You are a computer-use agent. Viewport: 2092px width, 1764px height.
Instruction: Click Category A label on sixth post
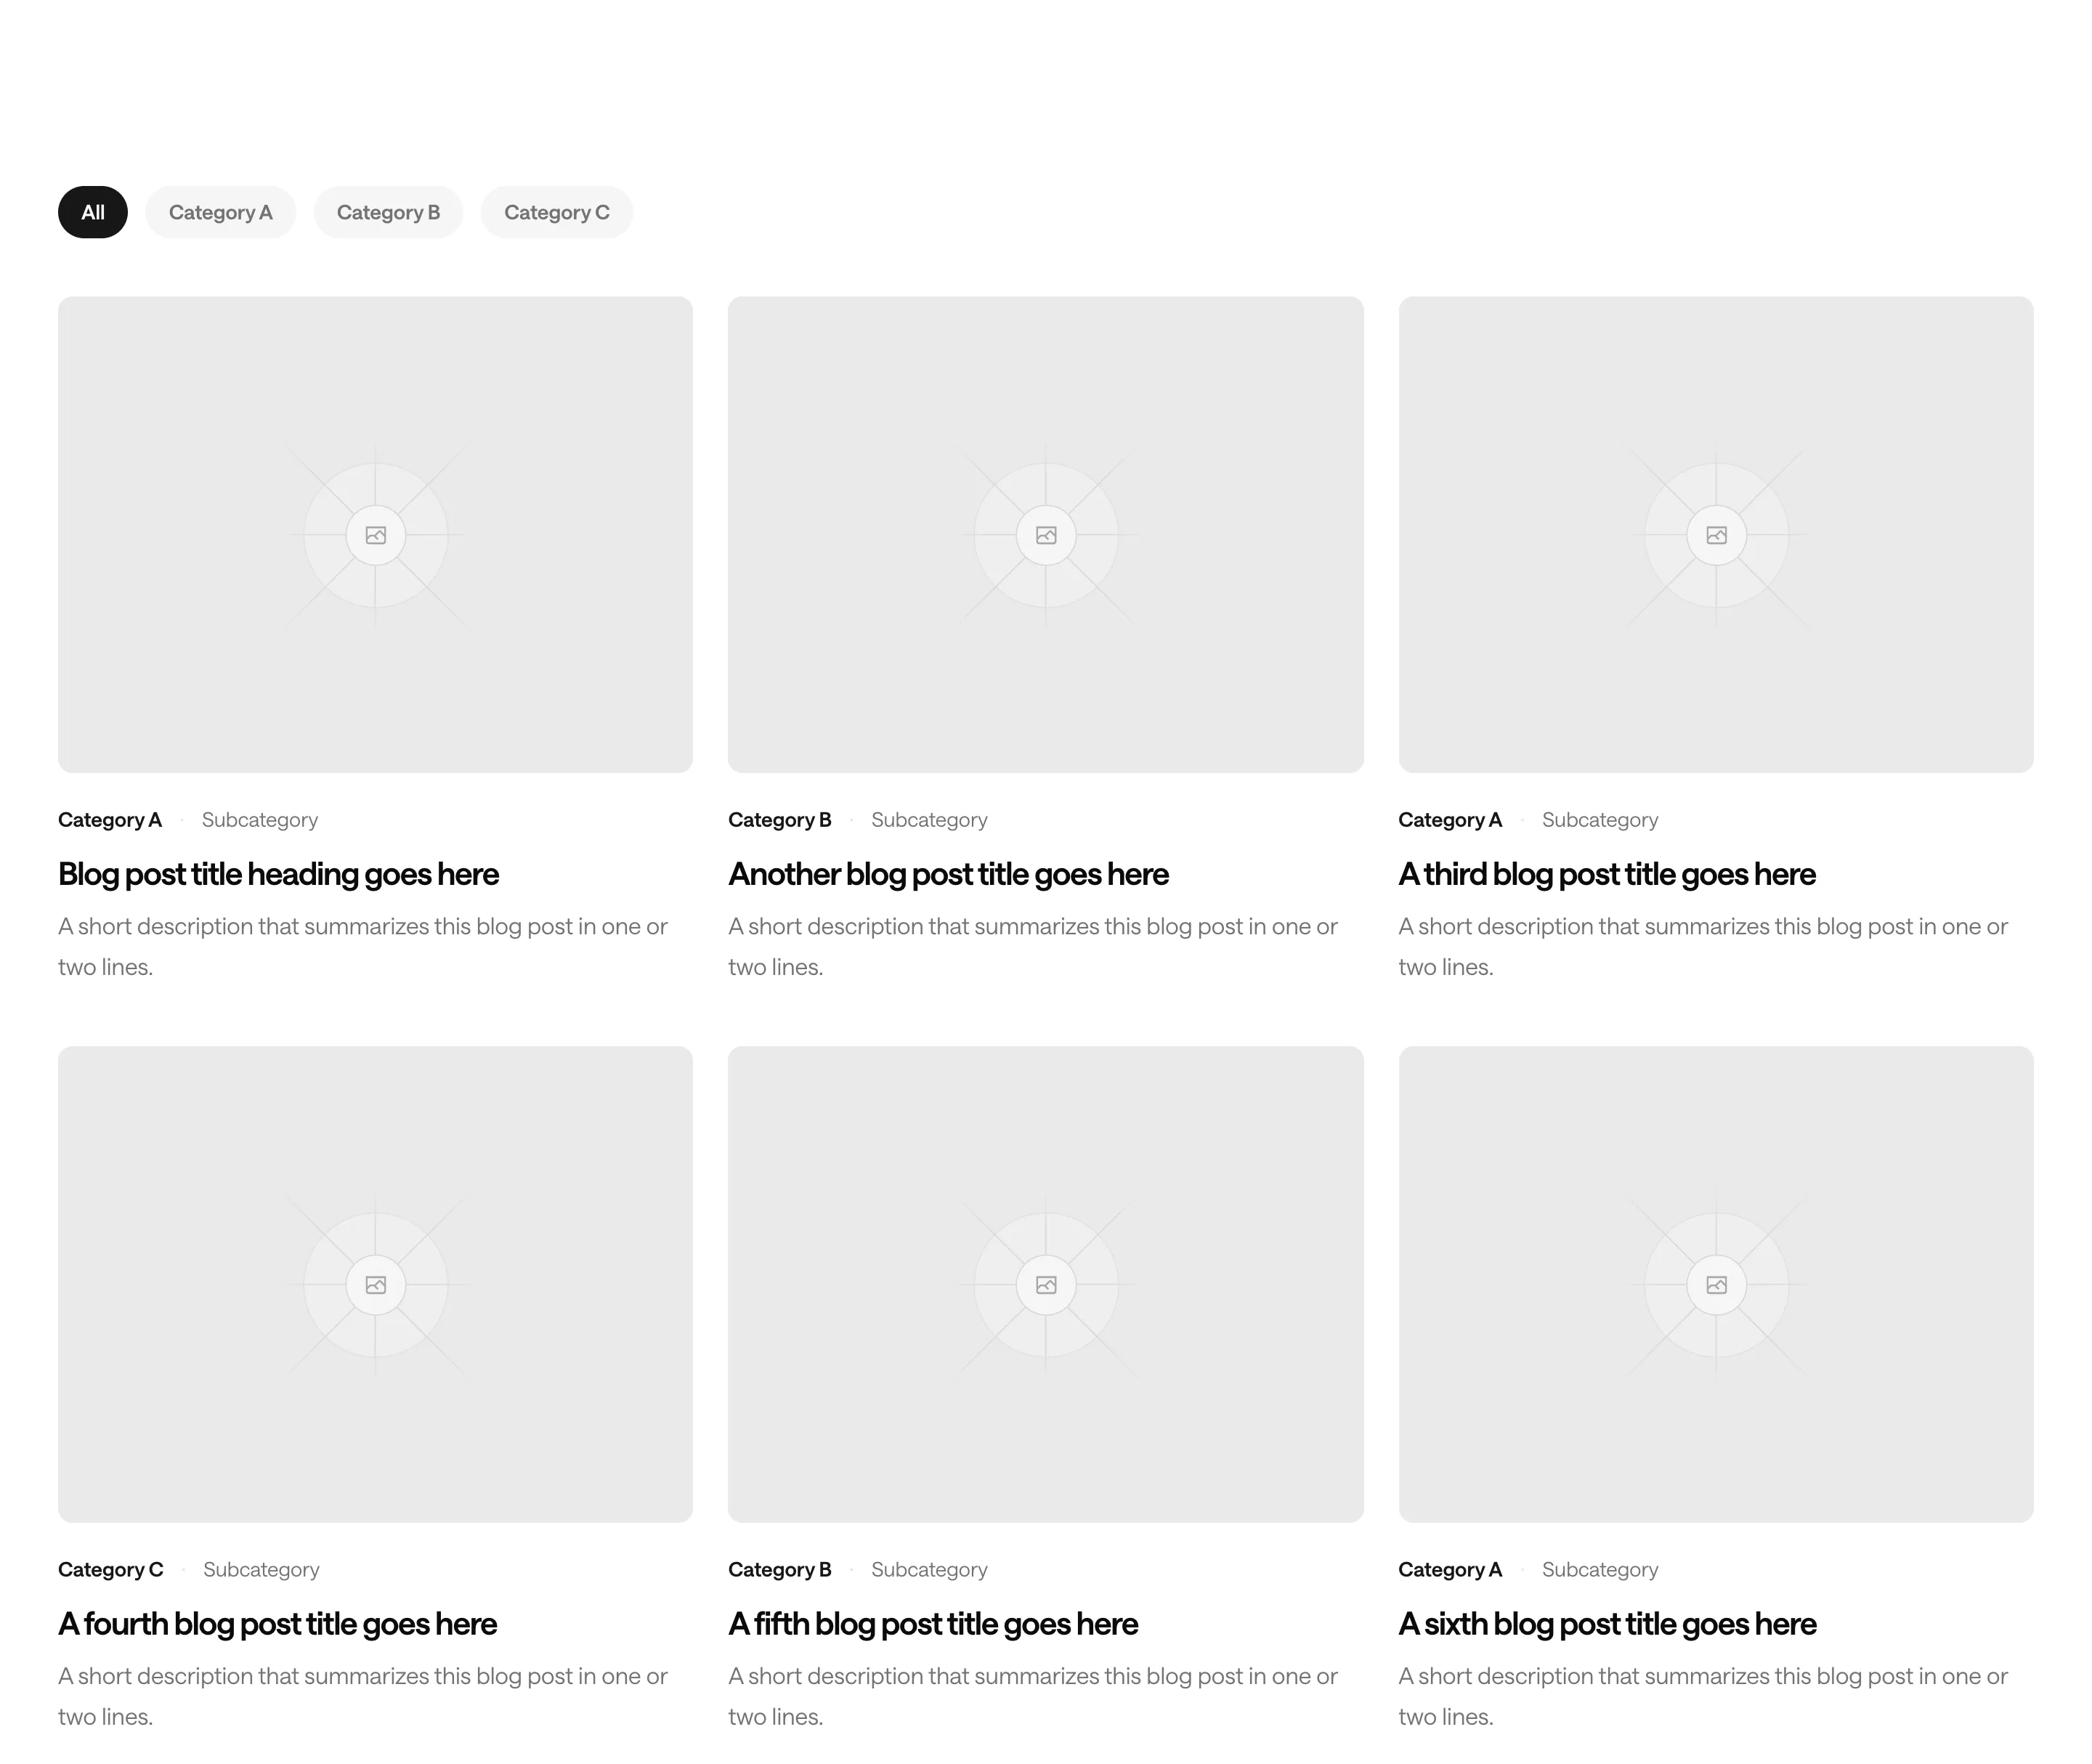pos(1450,1570)
